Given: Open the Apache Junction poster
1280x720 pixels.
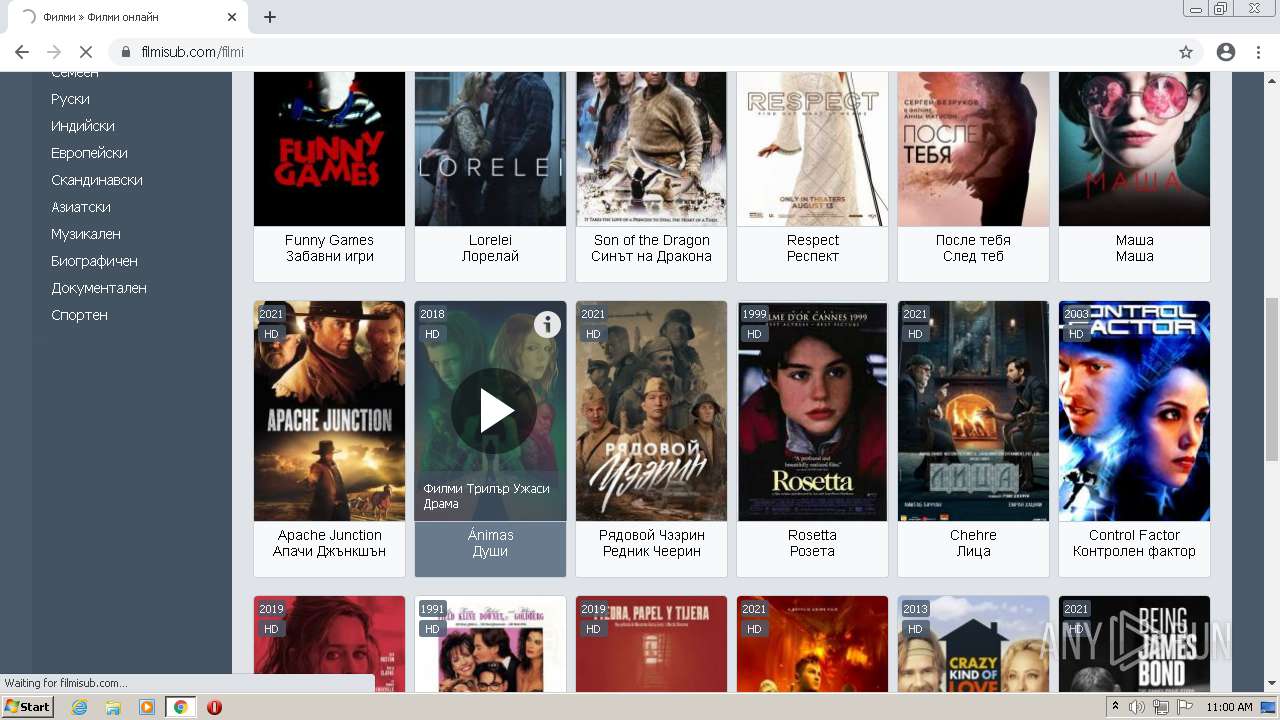Looking at the screenshot, I should 329,411.
